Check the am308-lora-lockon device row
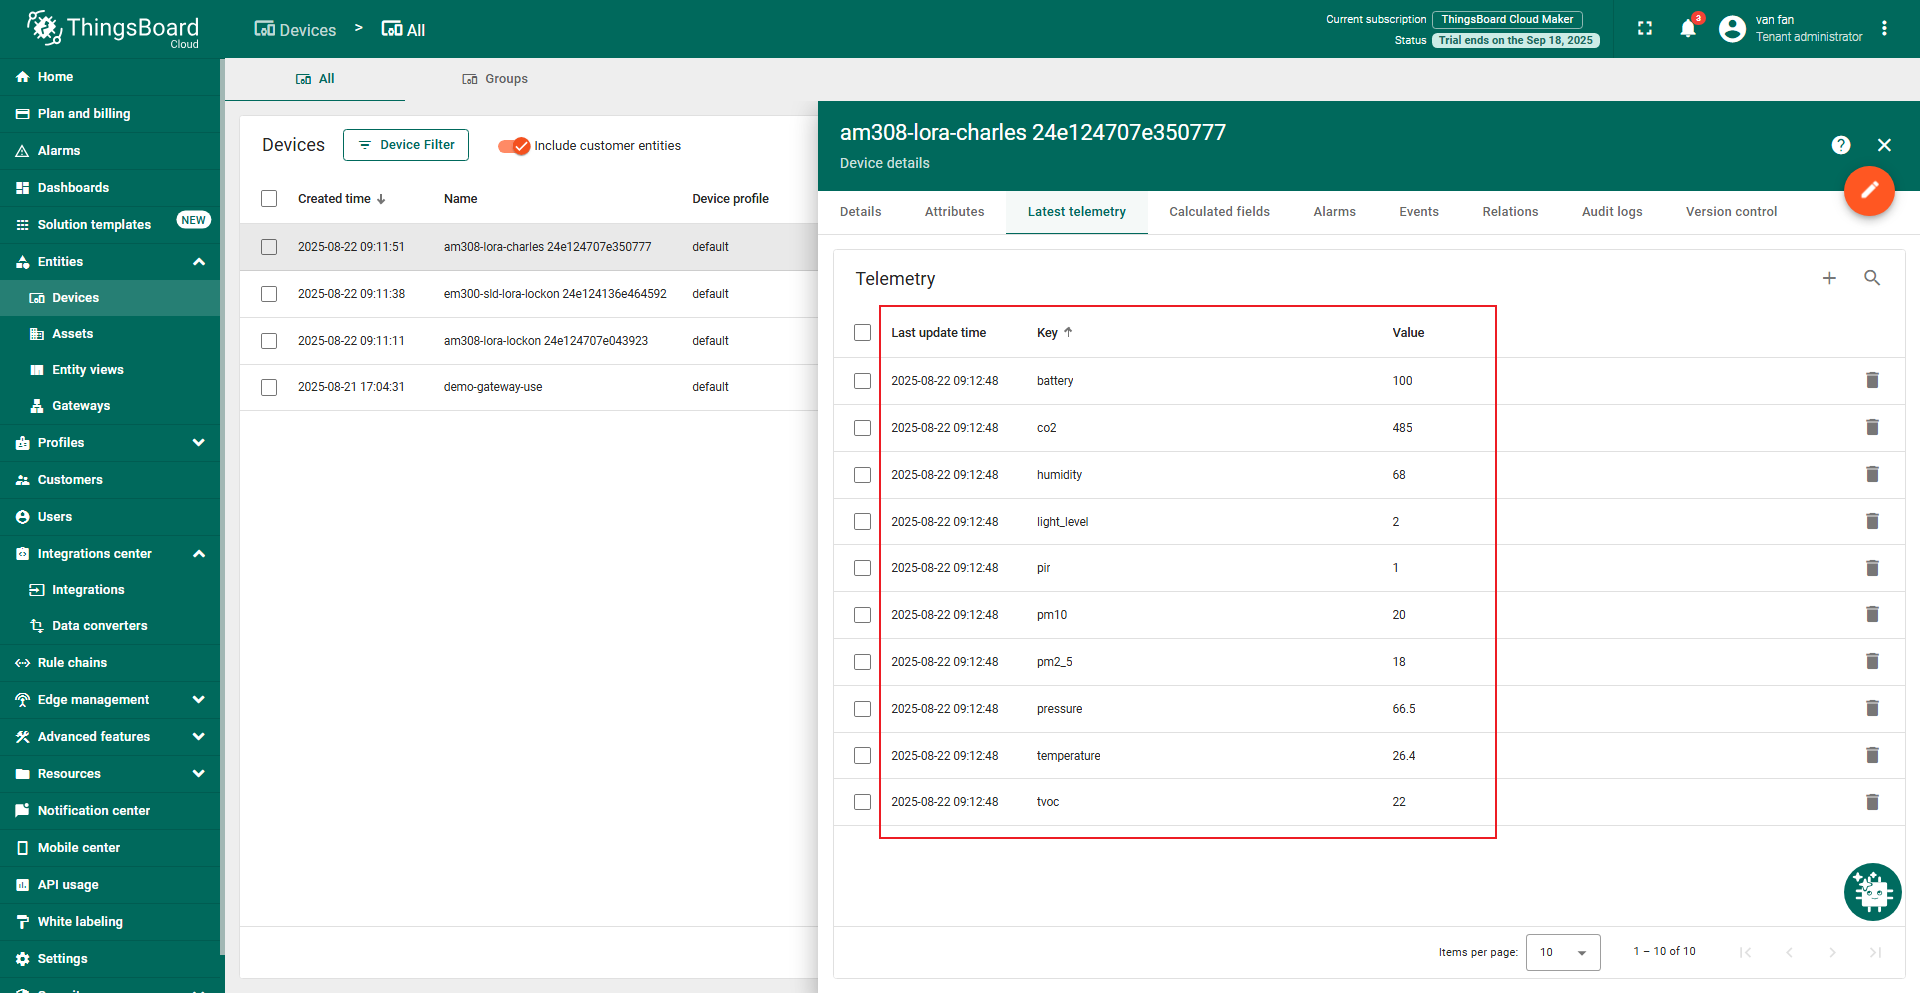Screen dimensions: 1920x993 pos(269,341)
